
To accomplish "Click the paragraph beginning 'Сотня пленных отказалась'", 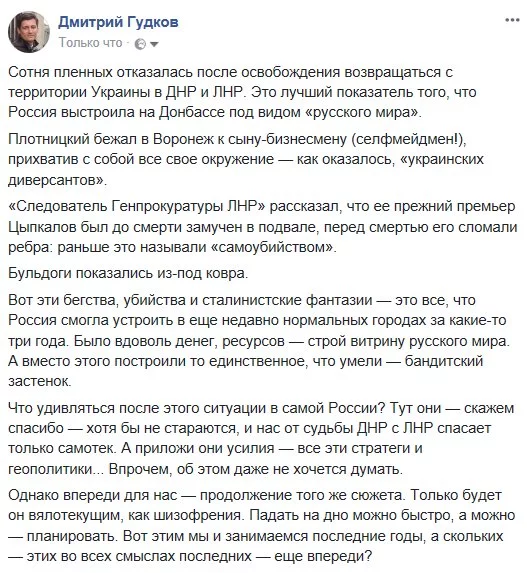I will [x=242, y=92].
